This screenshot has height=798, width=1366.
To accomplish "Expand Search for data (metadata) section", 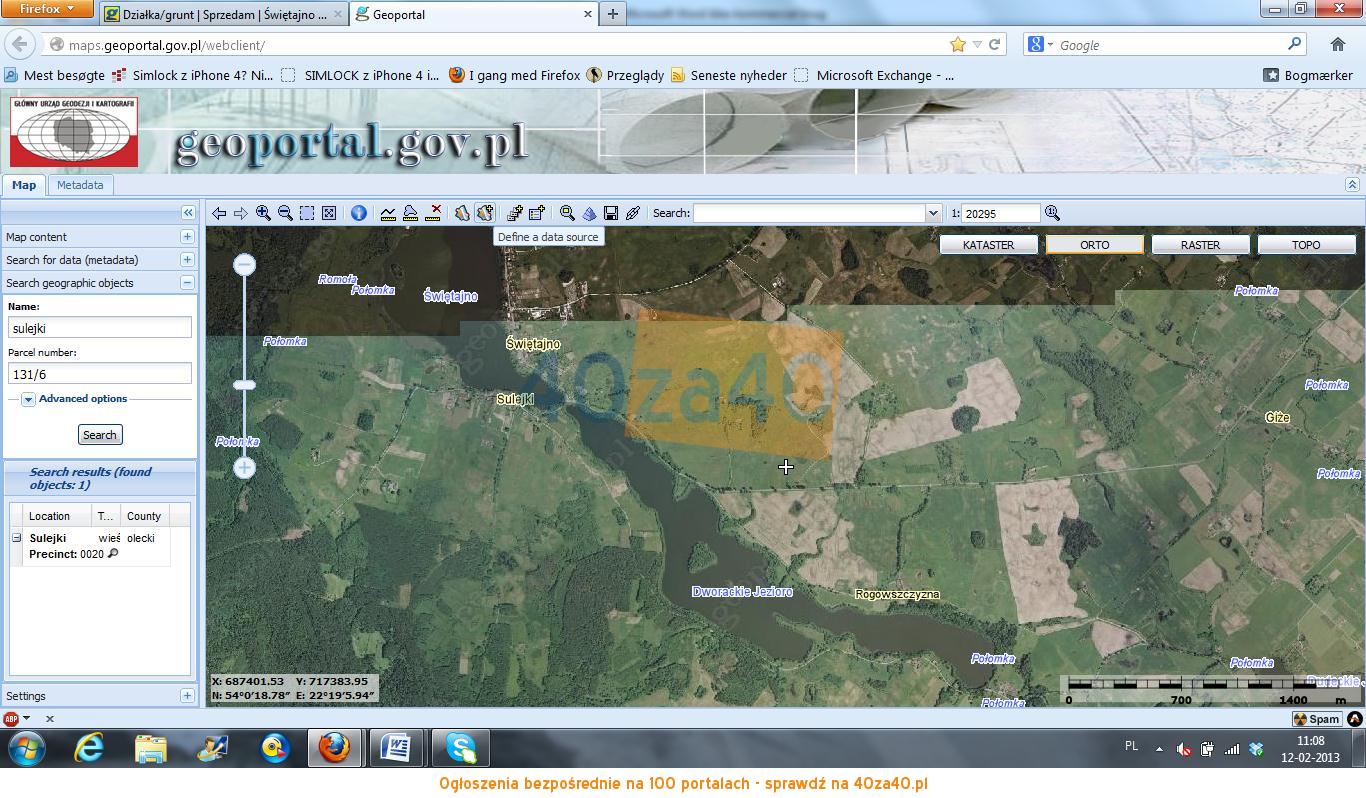I will click(187, 260).
